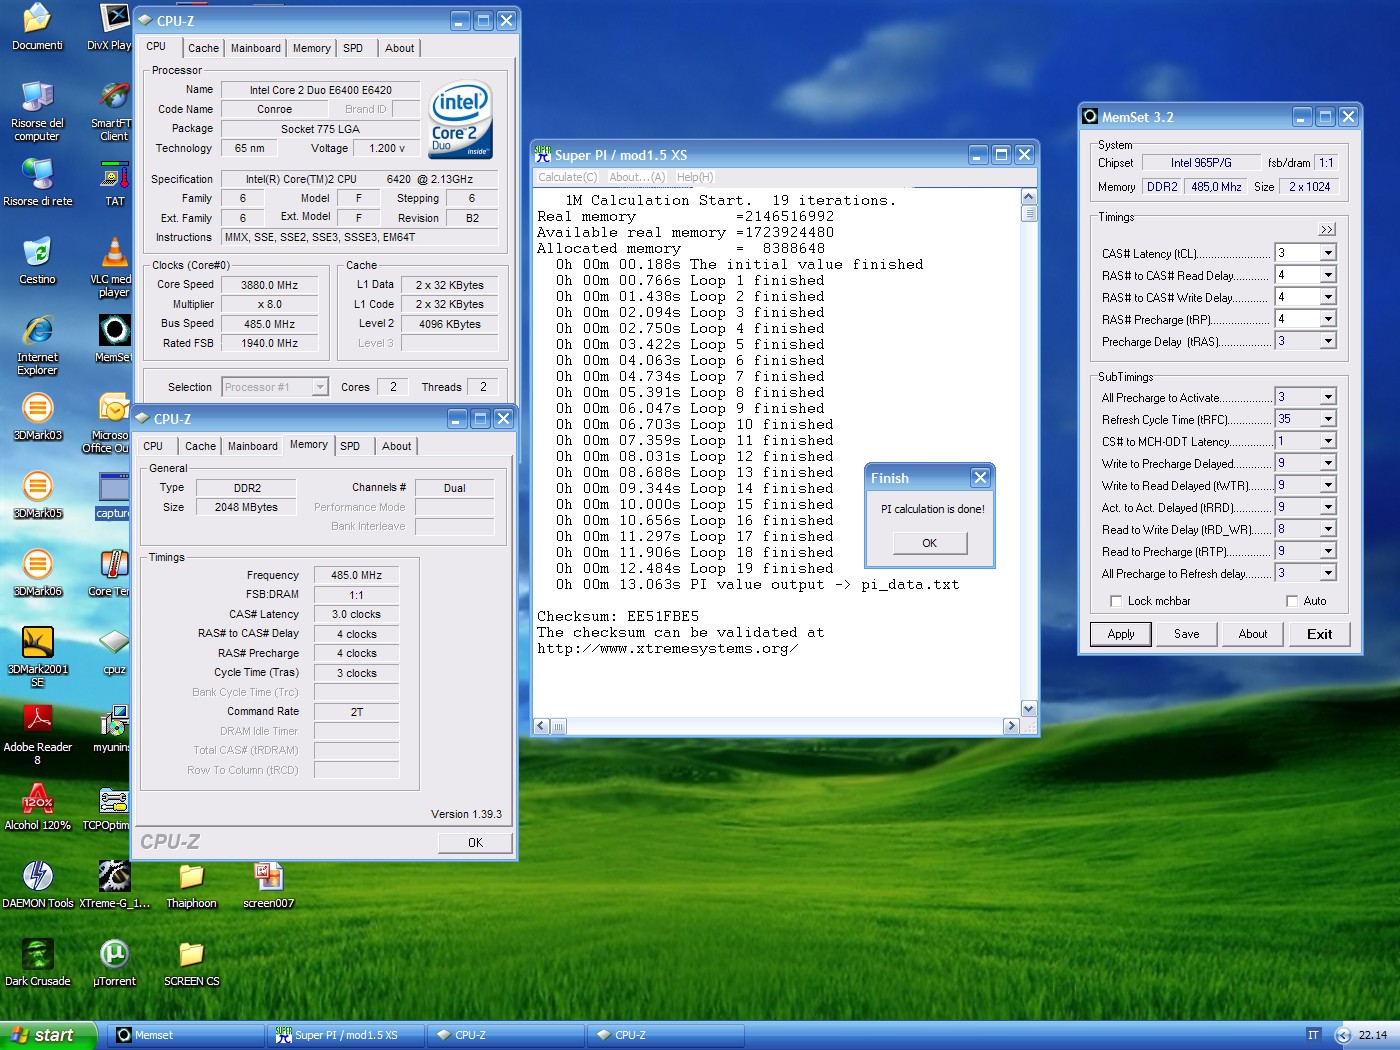Screen dimensions: 1400x1050
Task: Launch Alcohol 120% desktop icon
Action: (37, 806)
